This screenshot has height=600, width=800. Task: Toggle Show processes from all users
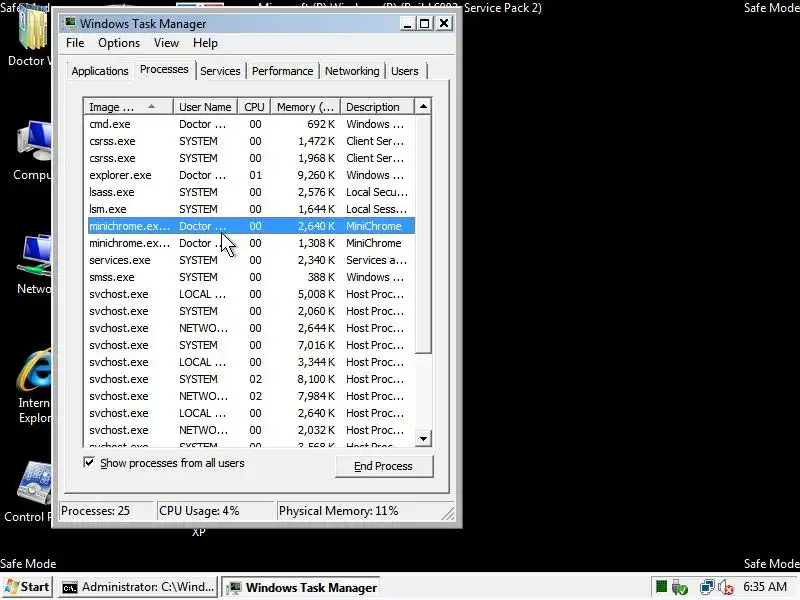[89, 463]
